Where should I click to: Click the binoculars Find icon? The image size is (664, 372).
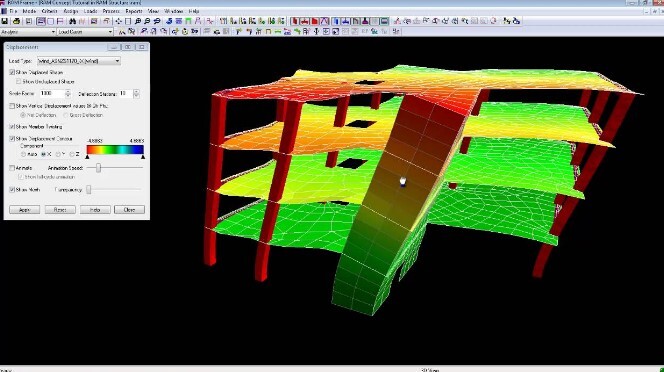72,21
